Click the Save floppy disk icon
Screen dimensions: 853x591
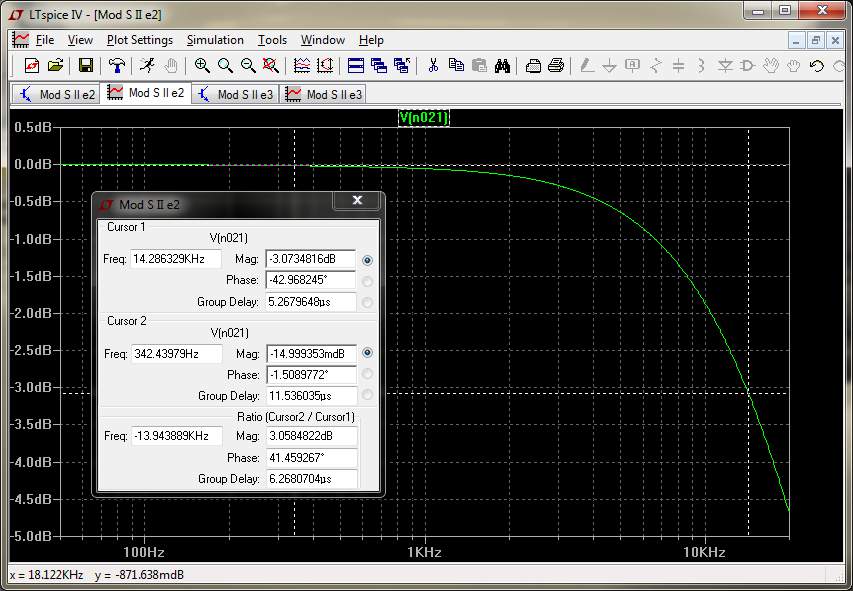[x=86, y=66]
